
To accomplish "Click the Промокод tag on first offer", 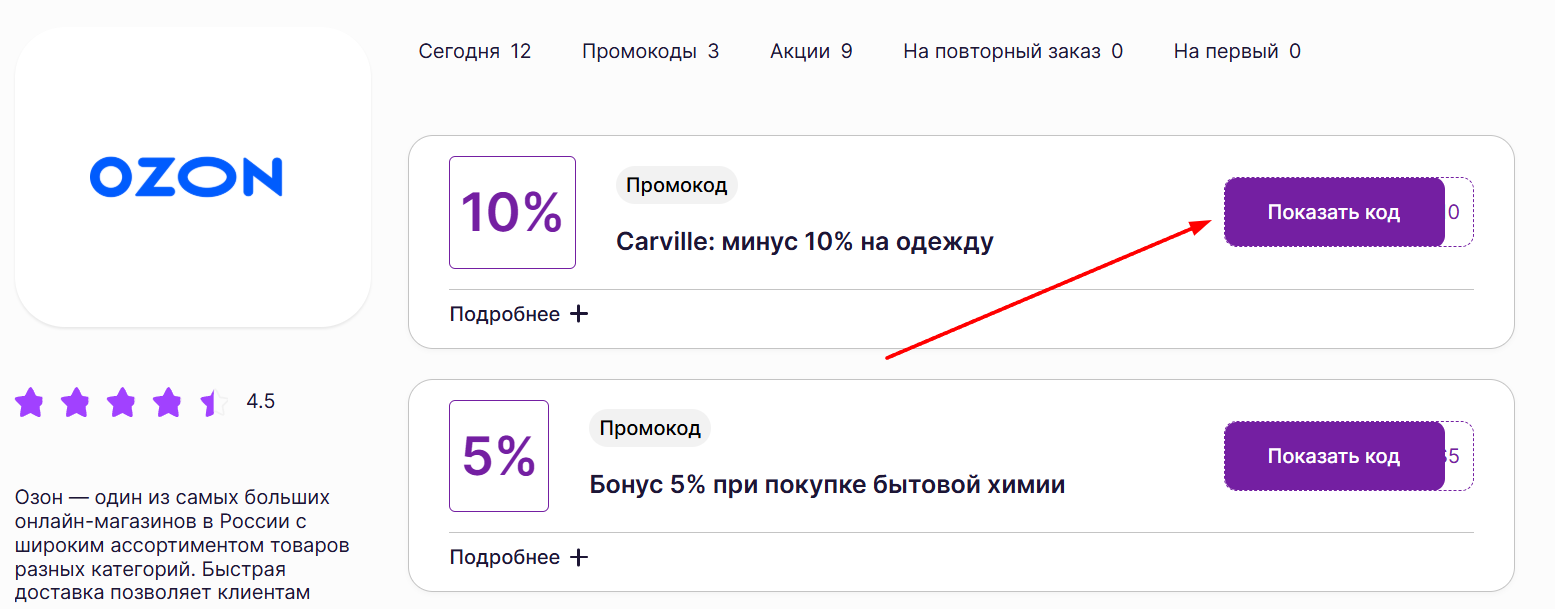I will pyautogui.click(x=676, y=184).
